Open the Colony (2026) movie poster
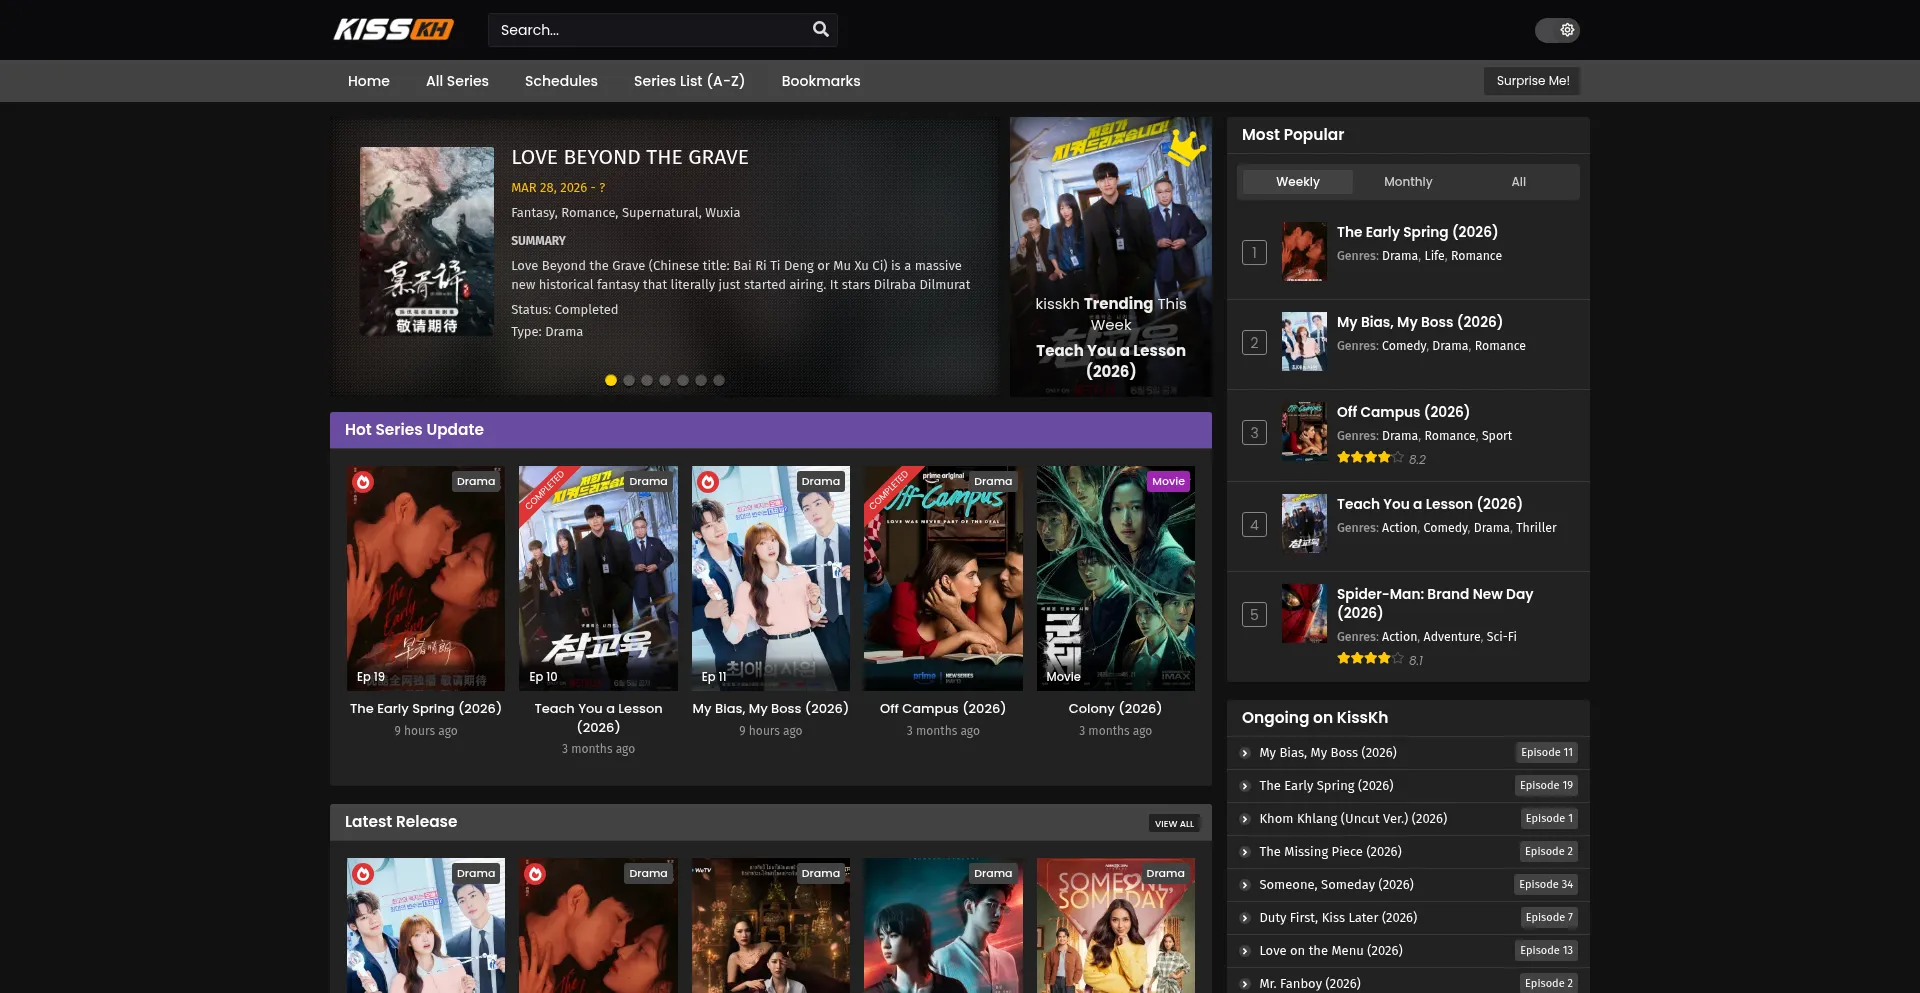This screenshot has height=993, width=1920. coord(1116,578)
